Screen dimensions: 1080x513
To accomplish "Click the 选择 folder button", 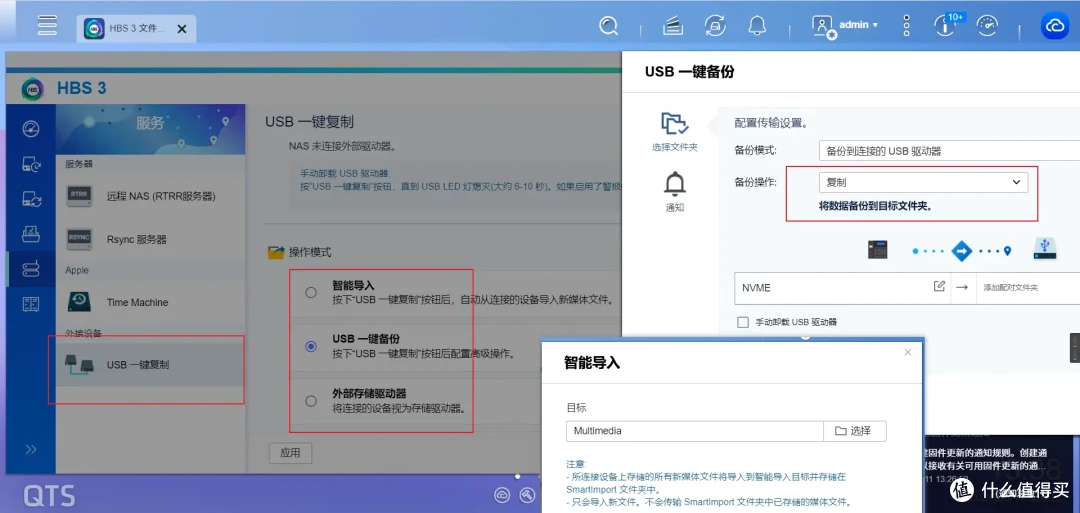I will (x=855, y=431).
